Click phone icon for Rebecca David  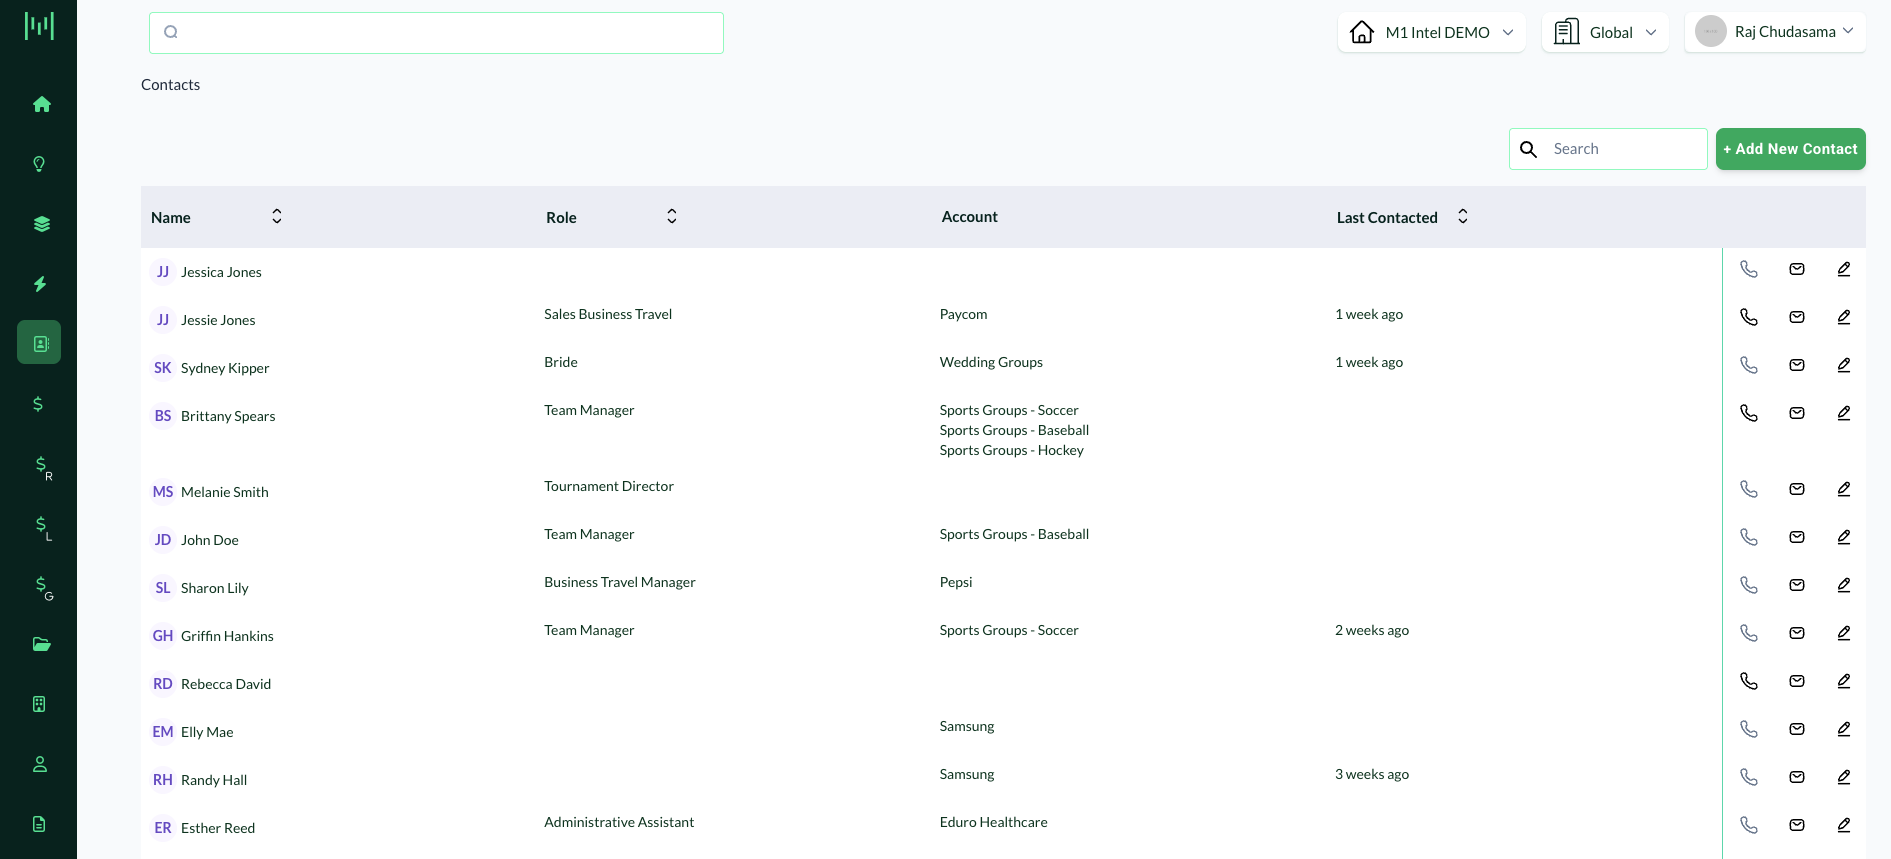pyautogui.click(x=1748, y=681)
